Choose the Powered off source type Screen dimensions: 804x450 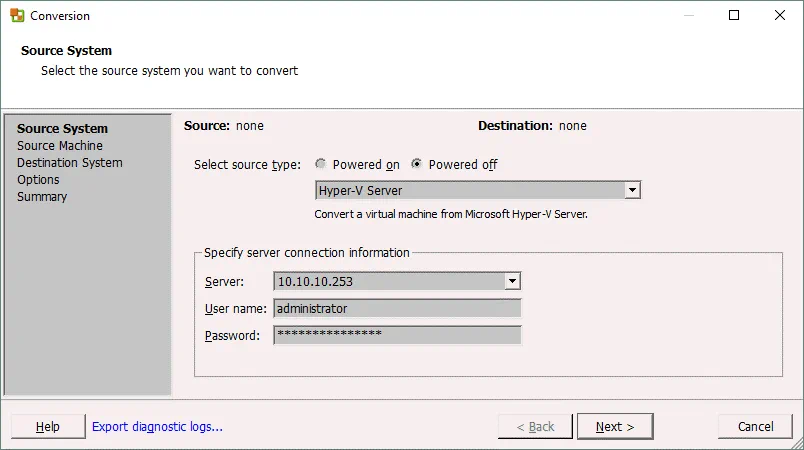417,165
